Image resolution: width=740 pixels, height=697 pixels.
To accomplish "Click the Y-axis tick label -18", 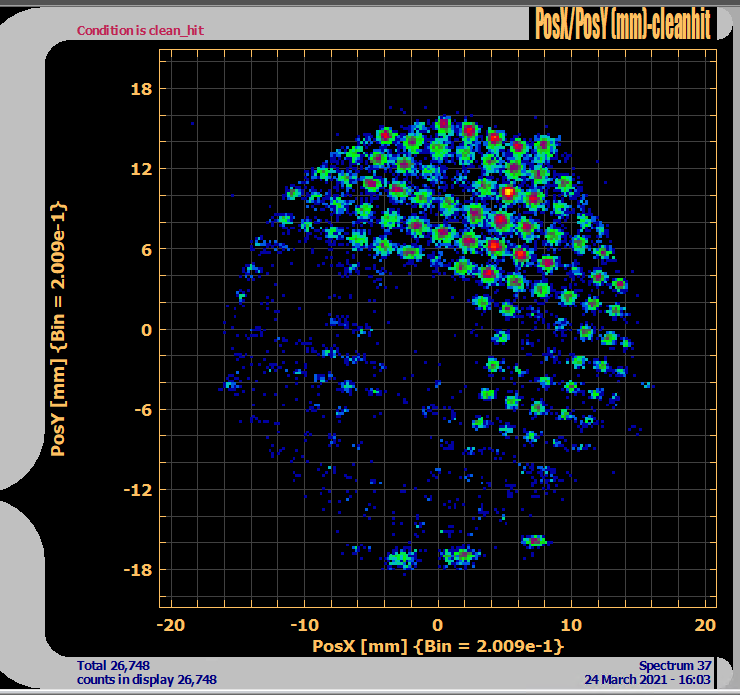I will pos(138,570).
